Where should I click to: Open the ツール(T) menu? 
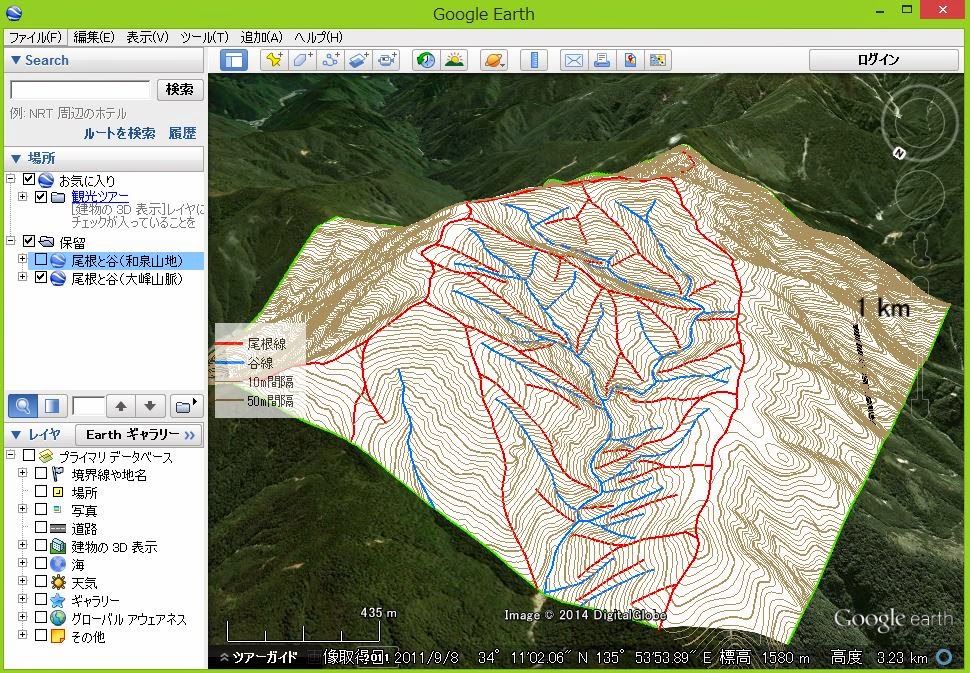coord(204,37)
